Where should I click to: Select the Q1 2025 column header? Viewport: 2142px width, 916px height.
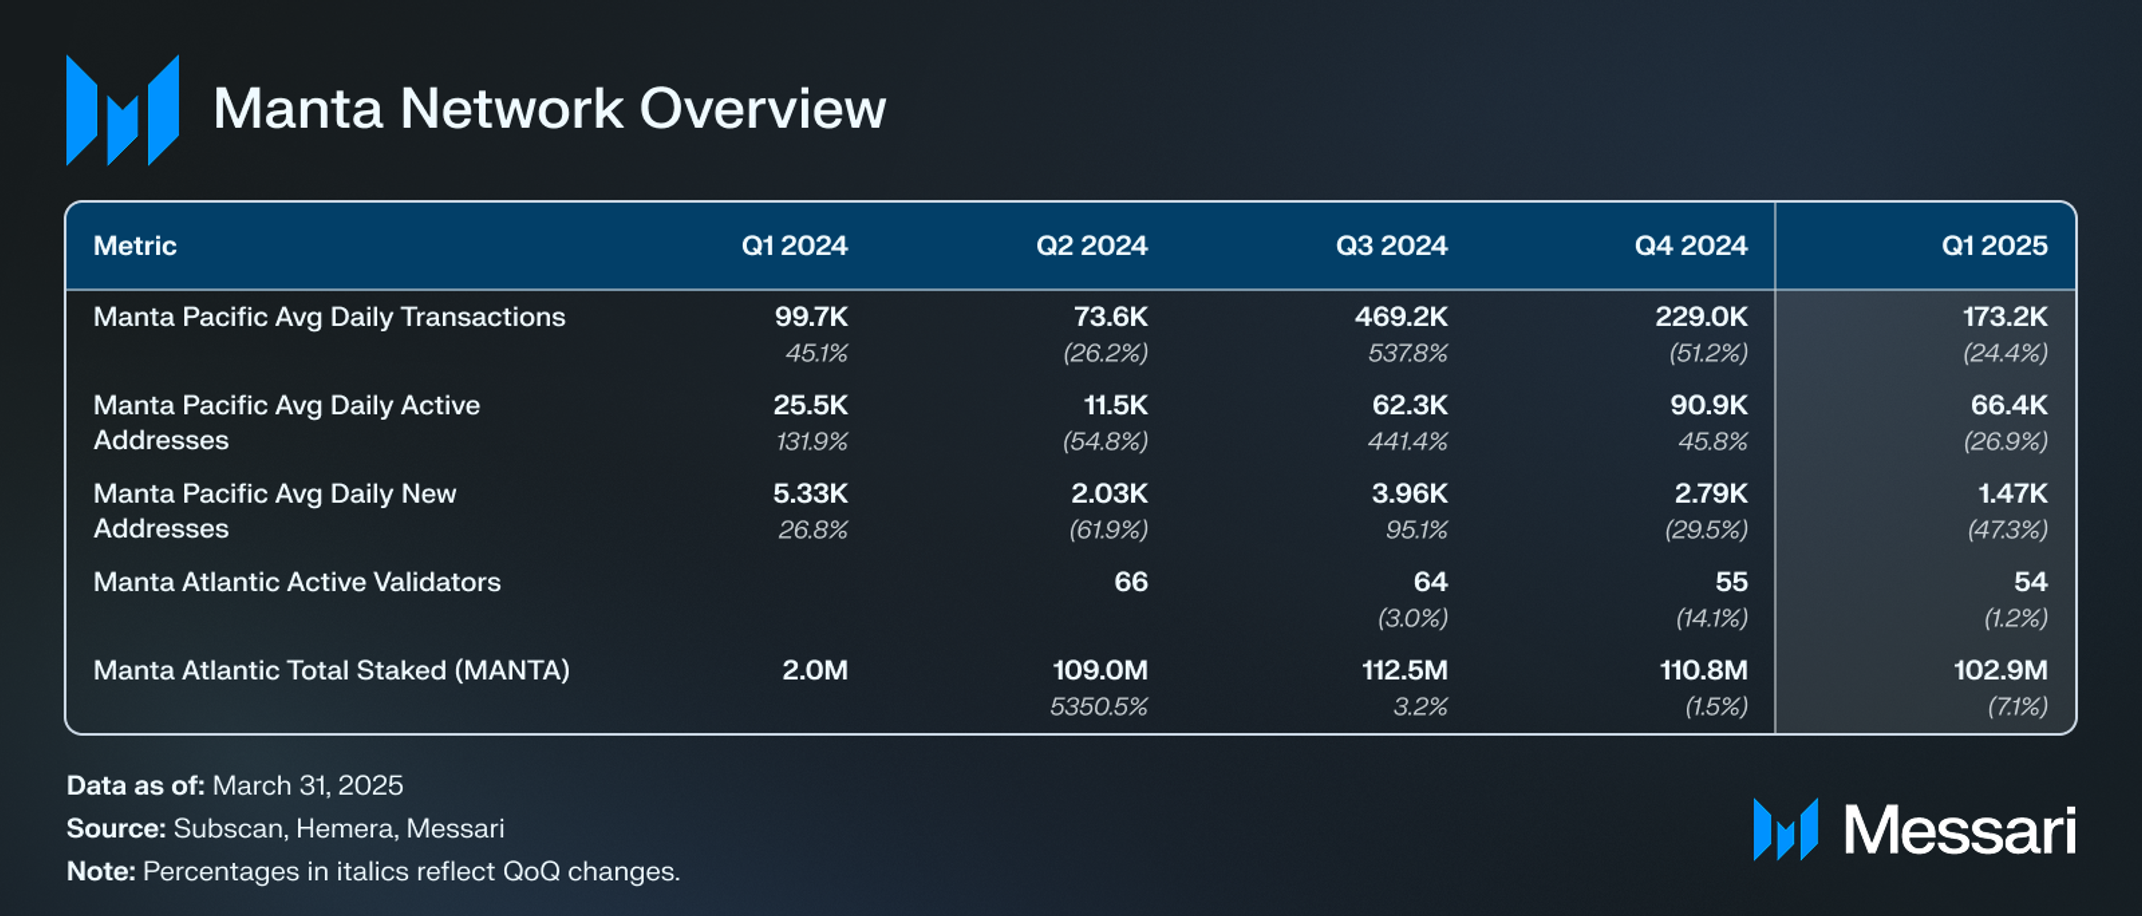[1994, 246]
